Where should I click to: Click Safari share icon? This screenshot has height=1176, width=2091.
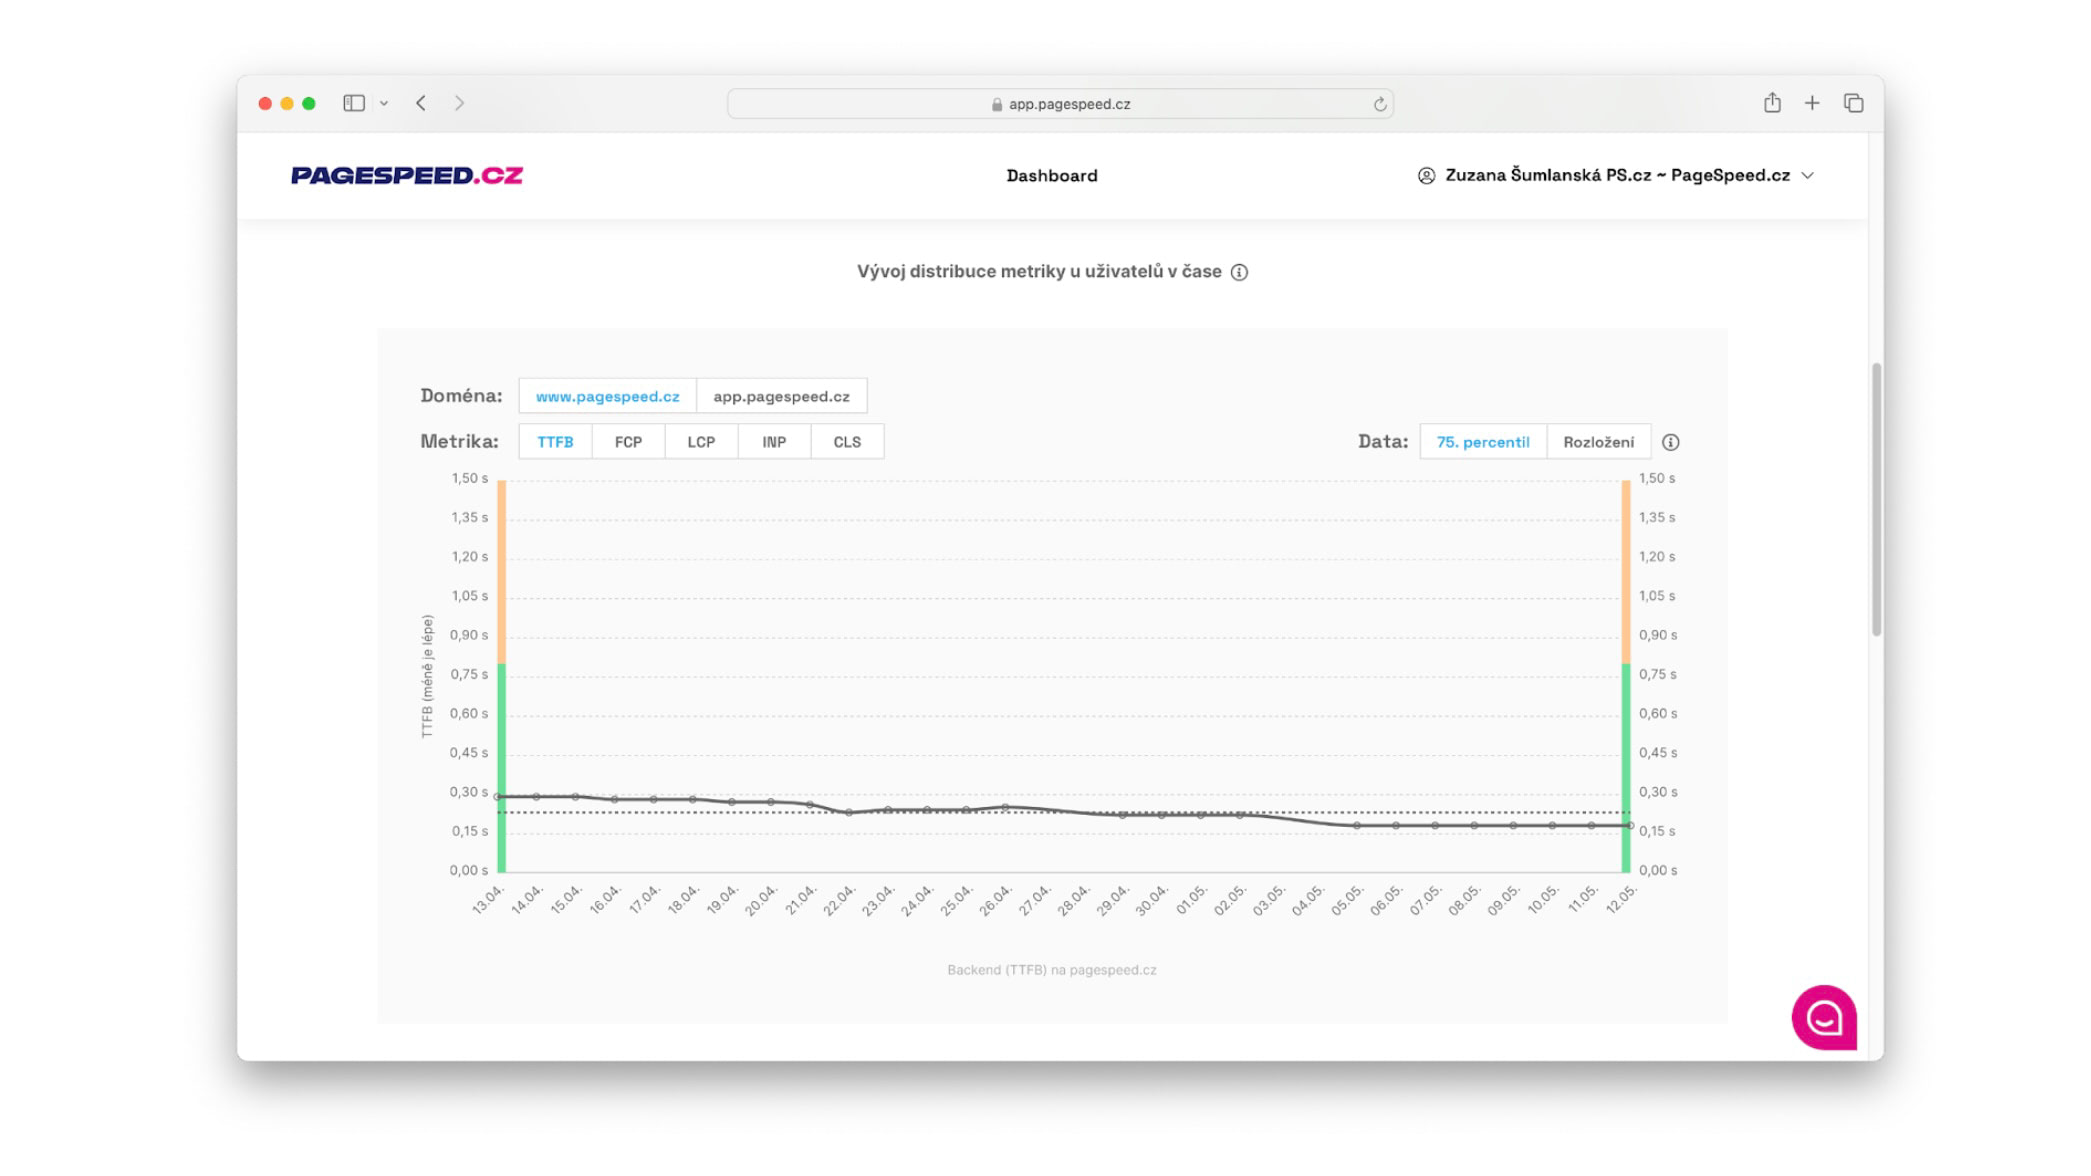[x=1772, y=103]
